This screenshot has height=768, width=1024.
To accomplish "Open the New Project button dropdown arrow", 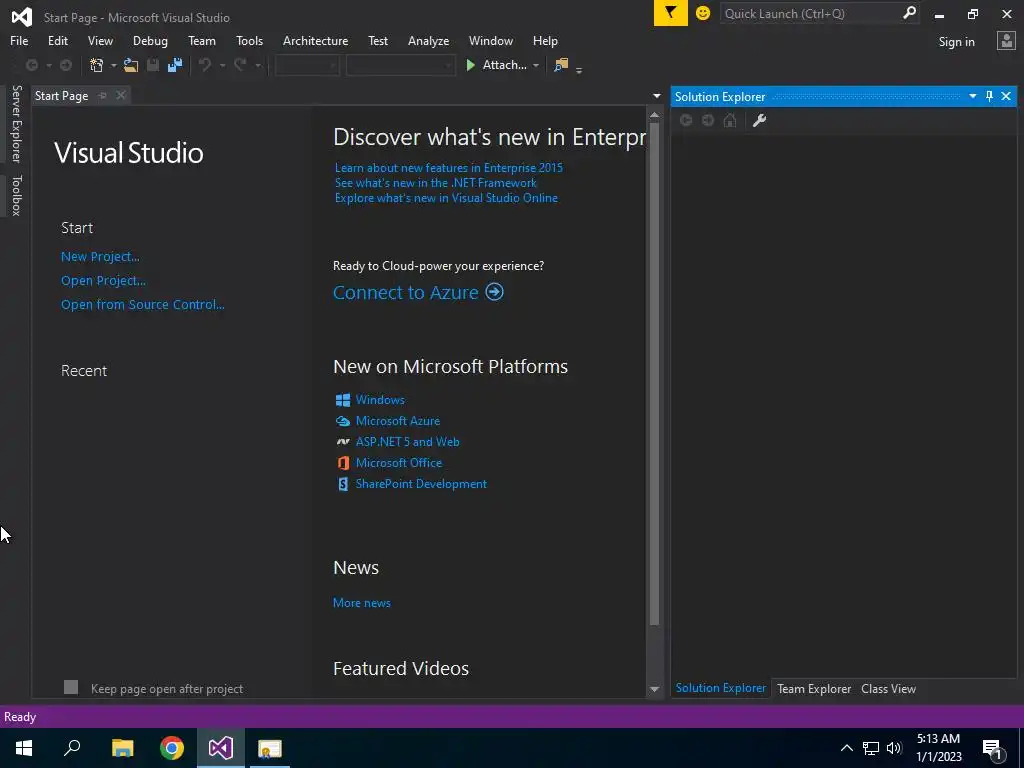I will click(x=114, y=65).
